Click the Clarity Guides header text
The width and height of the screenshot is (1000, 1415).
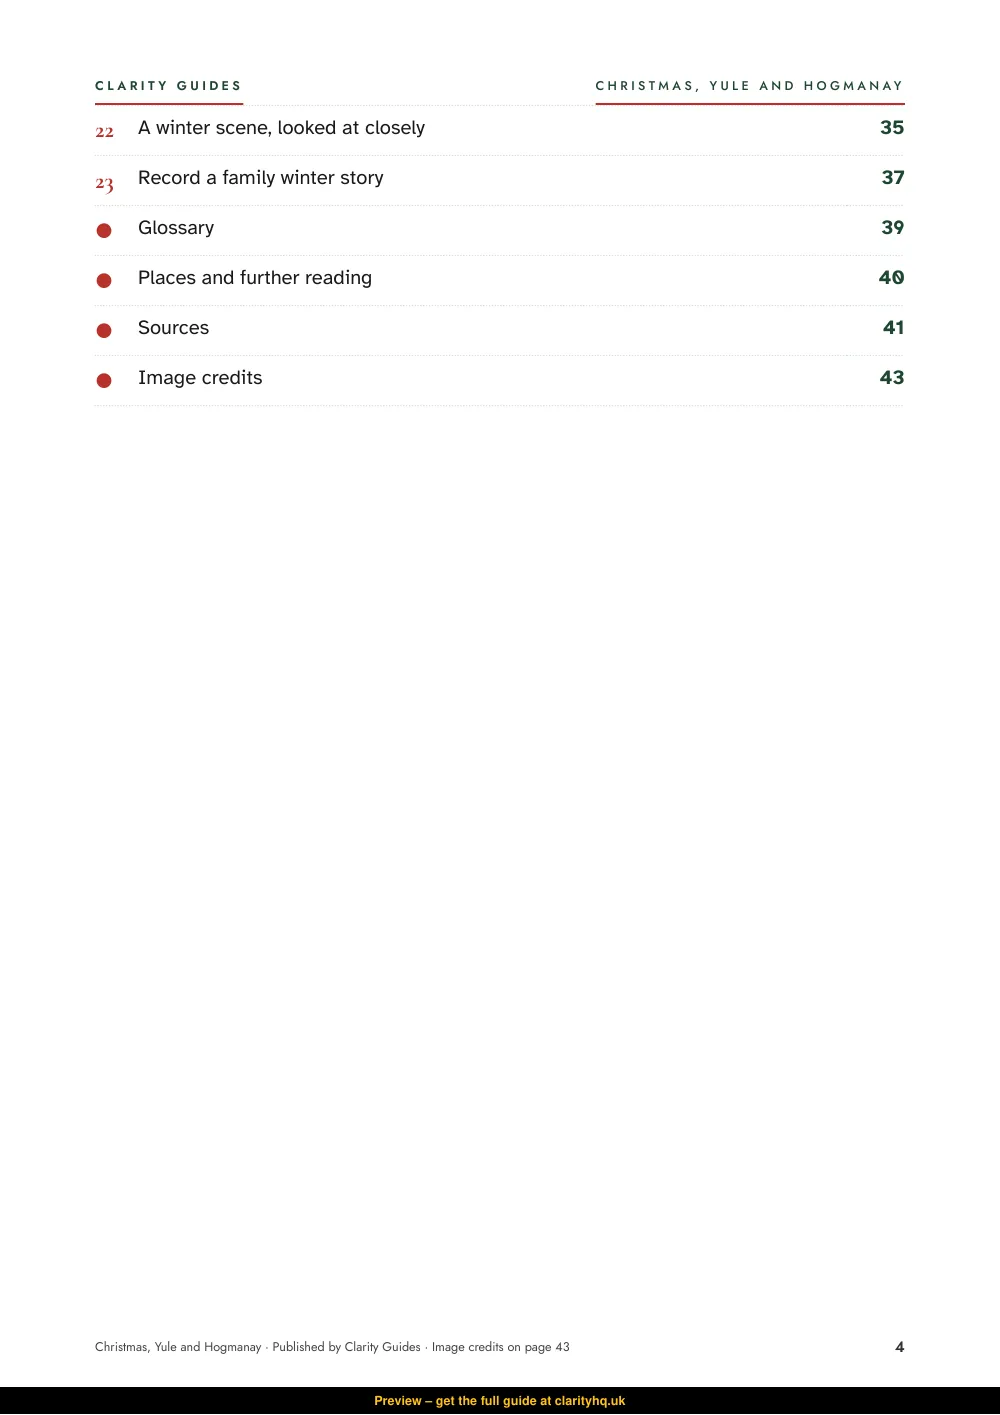coord(169,86)
